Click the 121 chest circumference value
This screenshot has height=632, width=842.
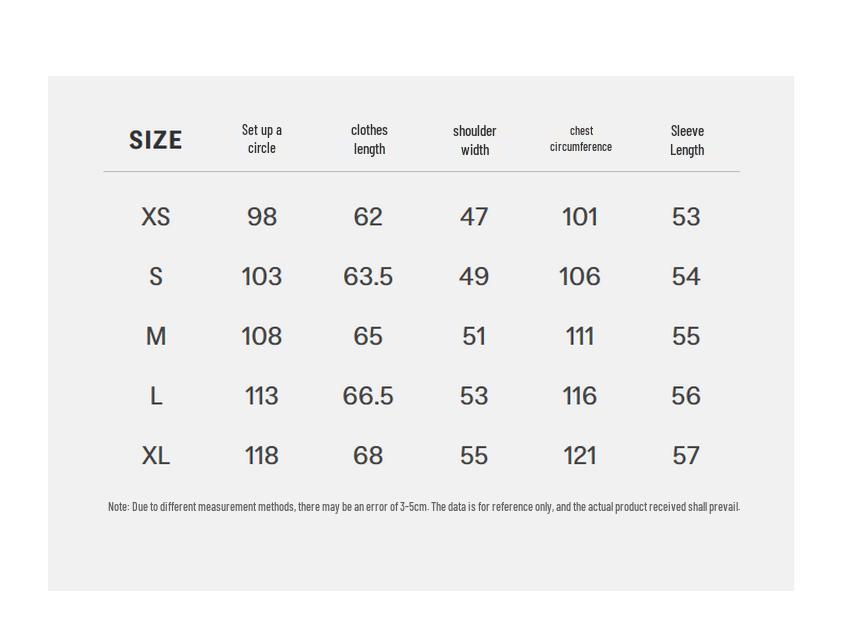pyautogui.click(x=580, y=456)
